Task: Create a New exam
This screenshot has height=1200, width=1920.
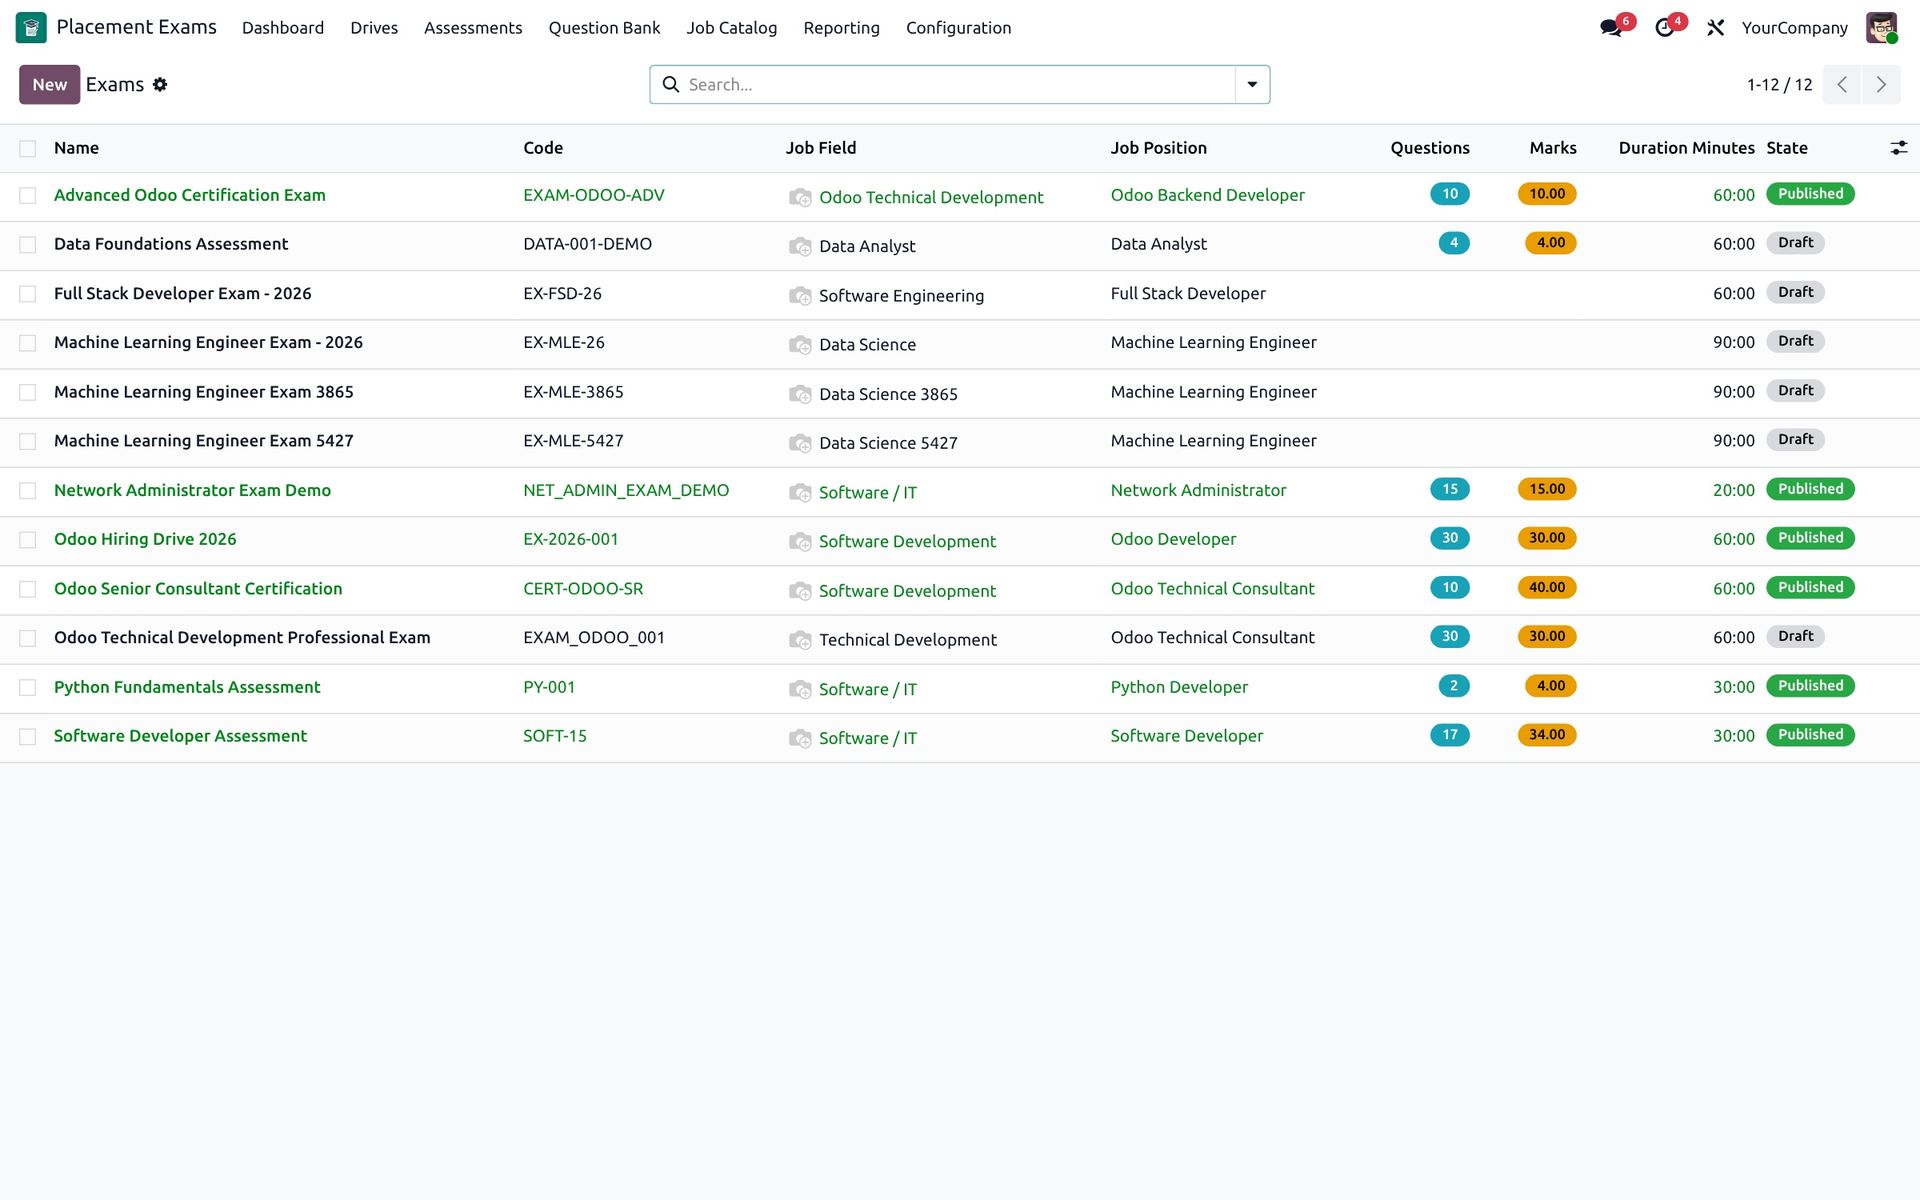Action: click(x=50, y=85)
